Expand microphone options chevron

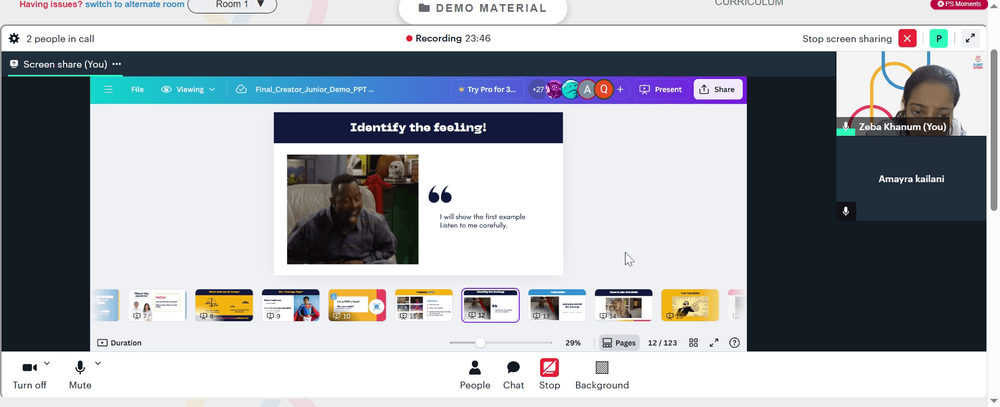98,364
